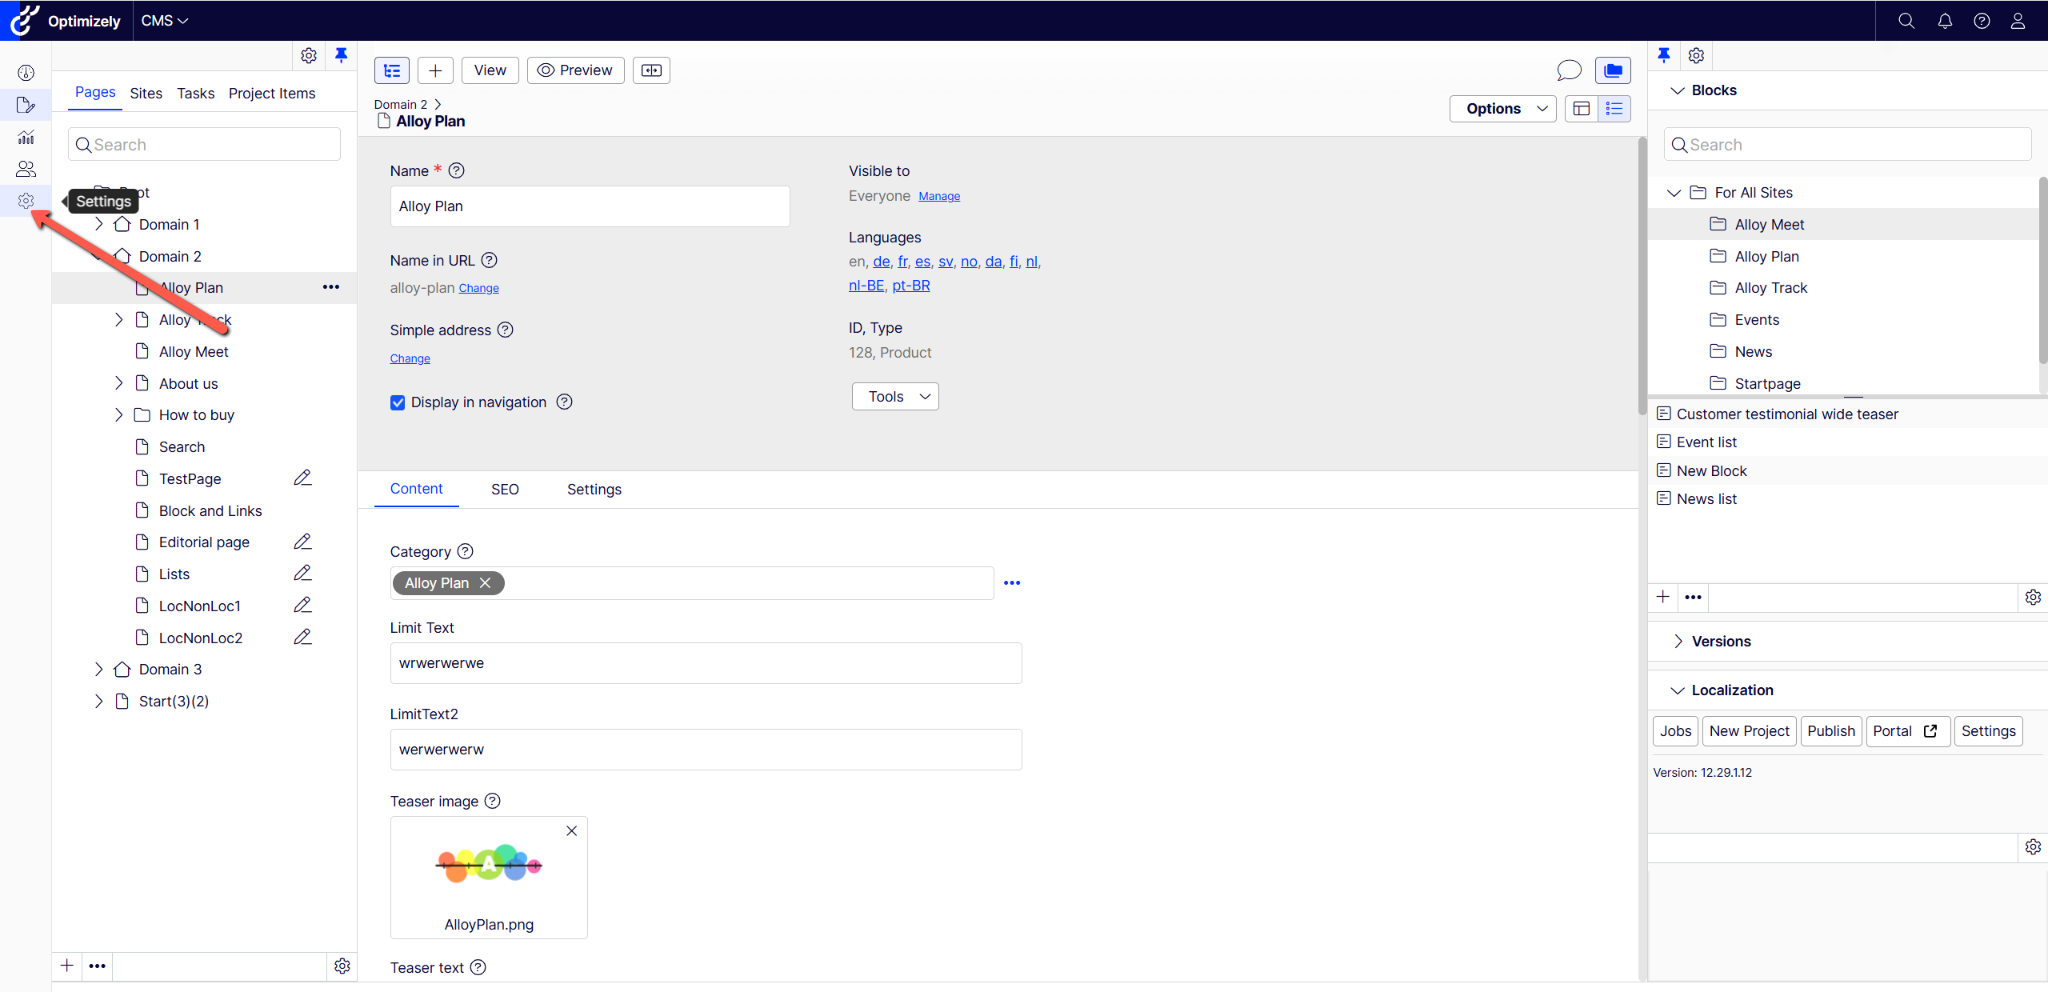Click the Preview button
The image size is (2048, 992).
coord(575,70)
